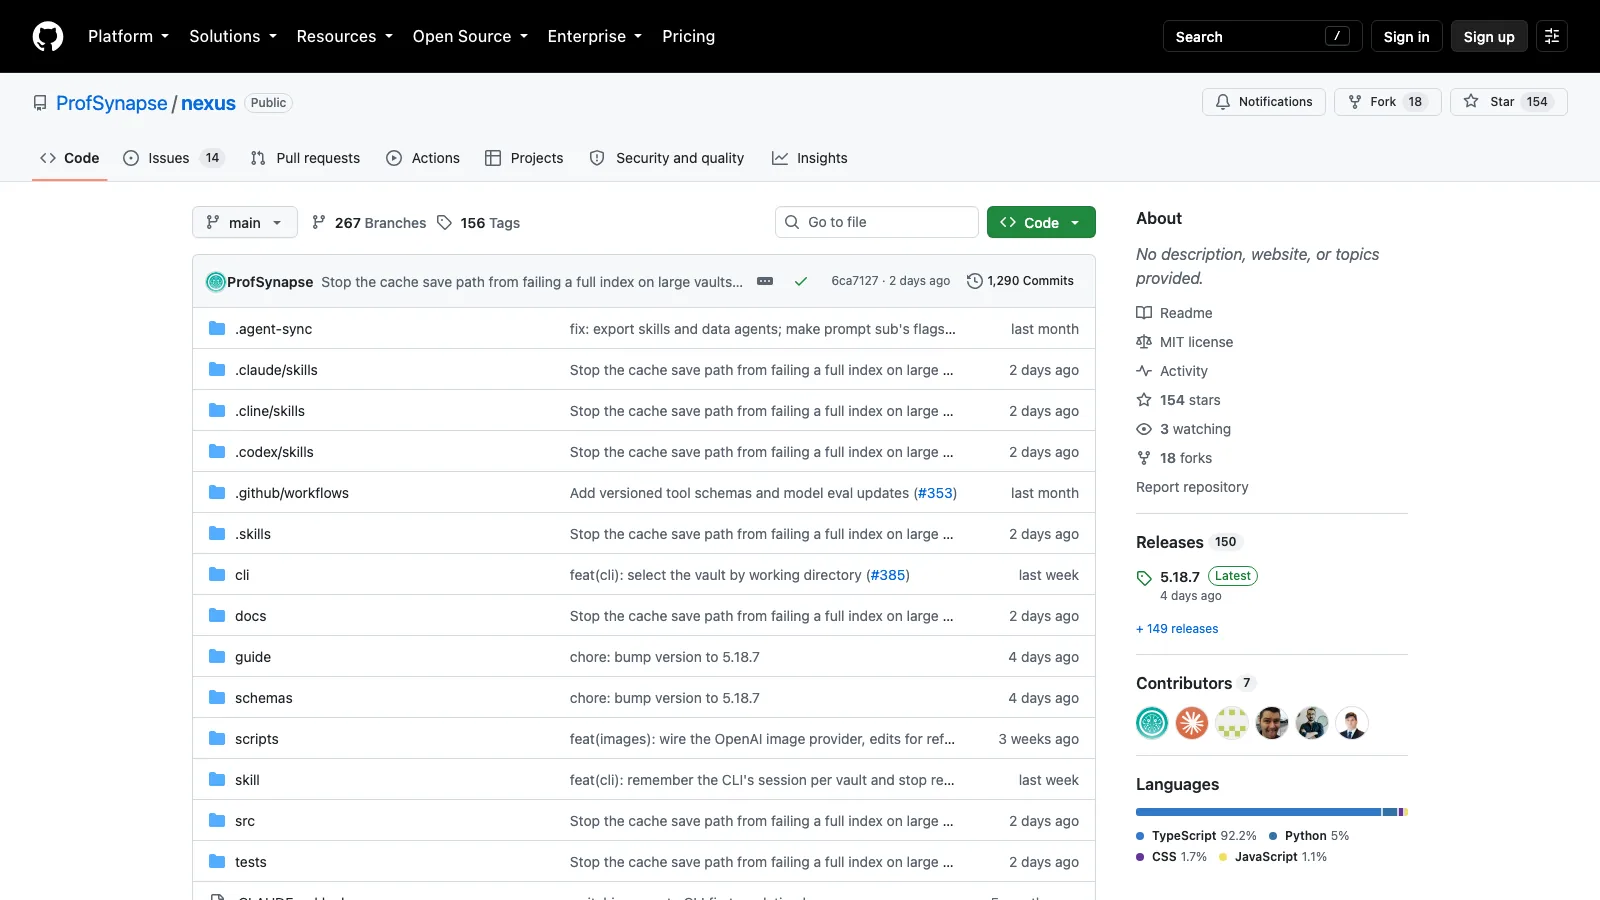Open the green pixelated contributor avatar
Screen dimensions: 1600x900
coord(1232,723)
